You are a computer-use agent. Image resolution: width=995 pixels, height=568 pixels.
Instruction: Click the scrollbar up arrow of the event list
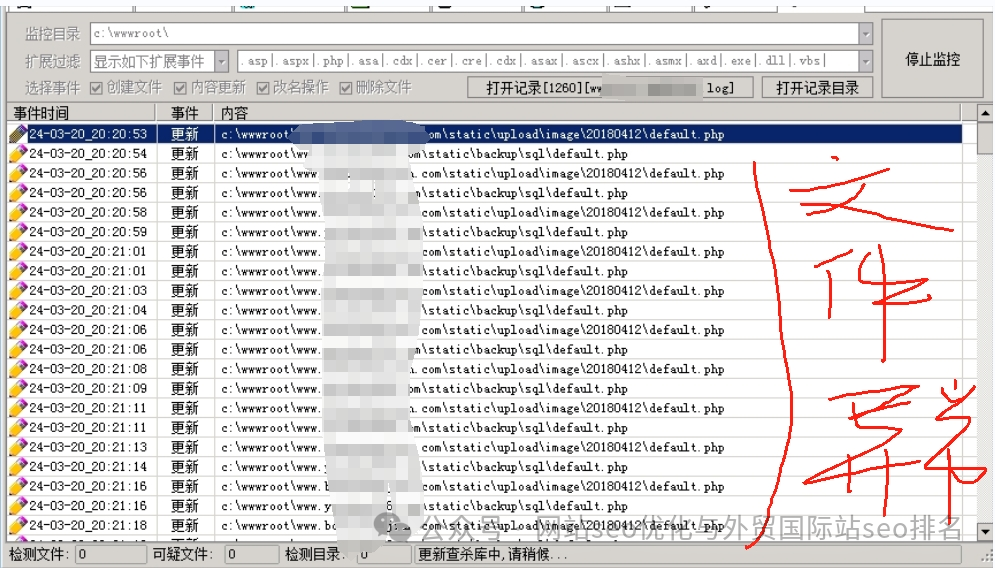[985, 114]
